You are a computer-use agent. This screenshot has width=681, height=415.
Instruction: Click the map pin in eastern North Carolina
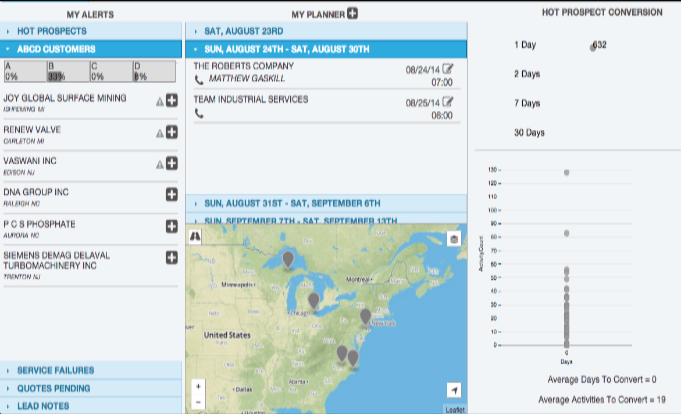click(x=353, y=359)
